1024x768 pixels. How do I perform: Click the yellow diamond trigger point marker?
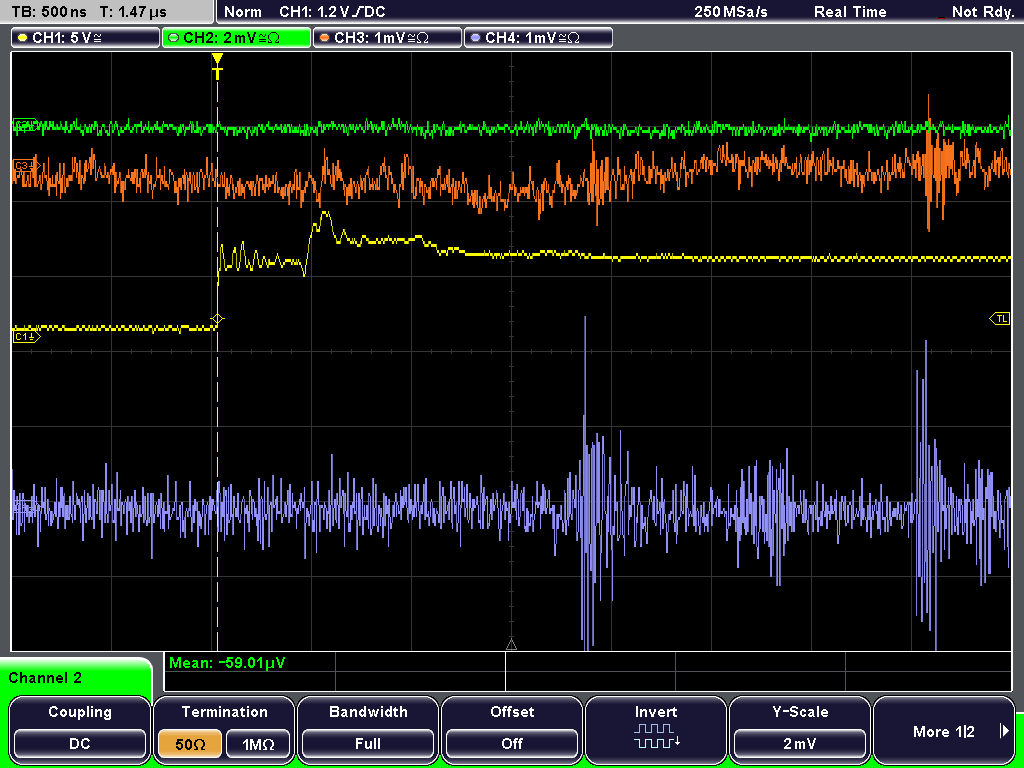tap(217, 319)
